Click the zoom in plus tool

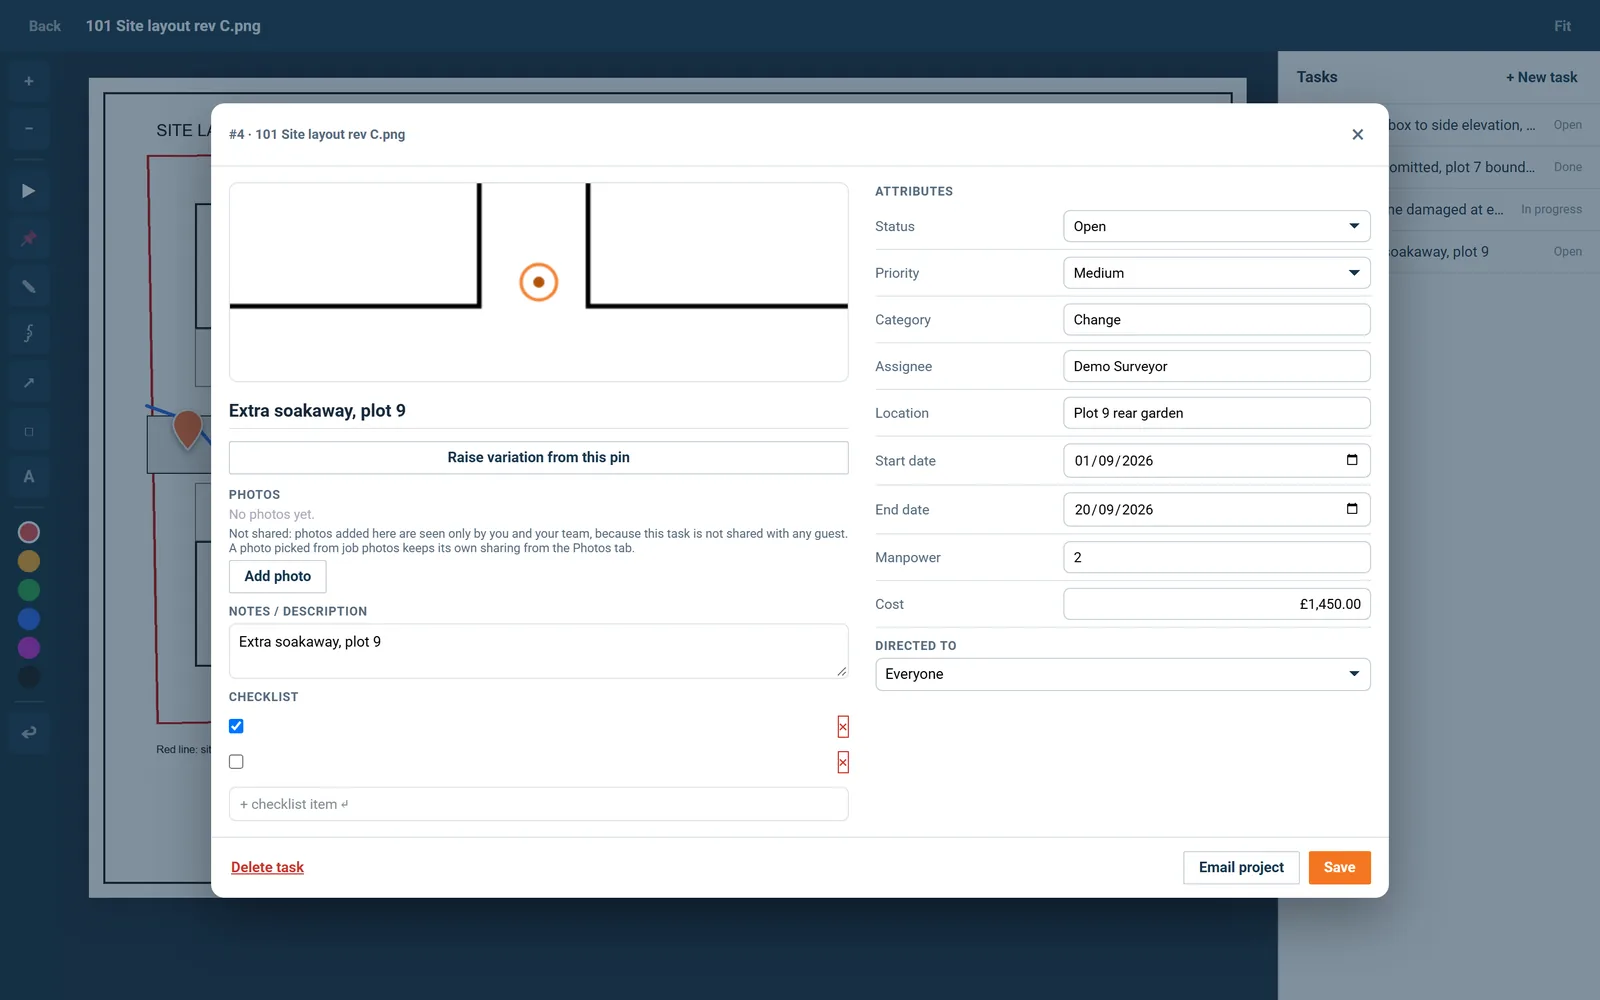click(29, 81)
